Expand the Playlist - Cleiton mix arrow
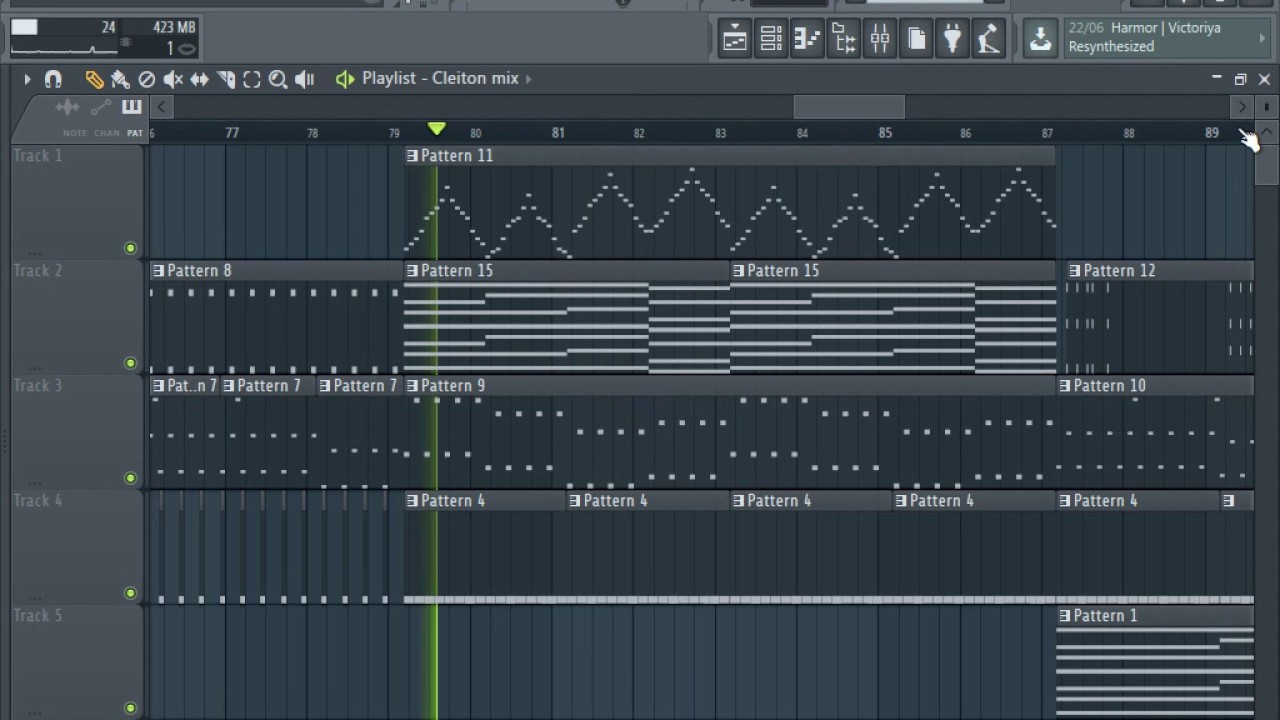 click(x=529, y=78)
